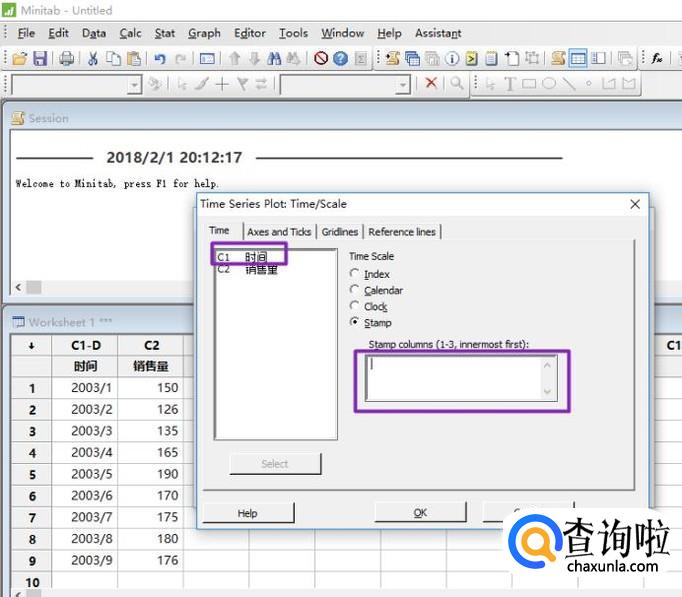Click the Save Project floppy disk icon
Viewport: 682px width, 597px height.
(40, 58)
